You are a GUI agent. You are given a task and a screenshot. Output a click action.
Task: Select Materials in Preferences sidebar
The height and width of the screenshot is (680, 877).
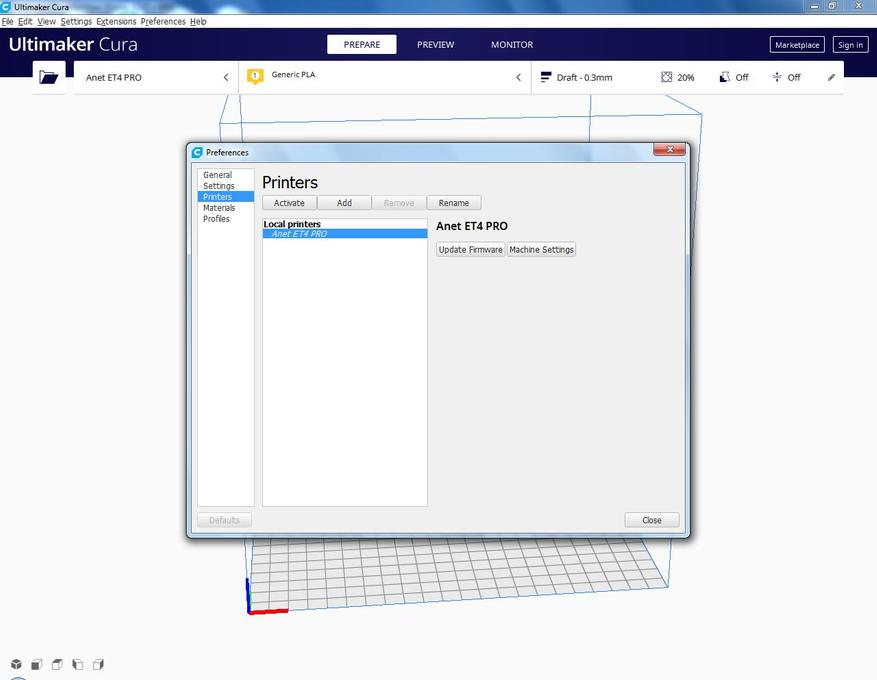(219, 208)
